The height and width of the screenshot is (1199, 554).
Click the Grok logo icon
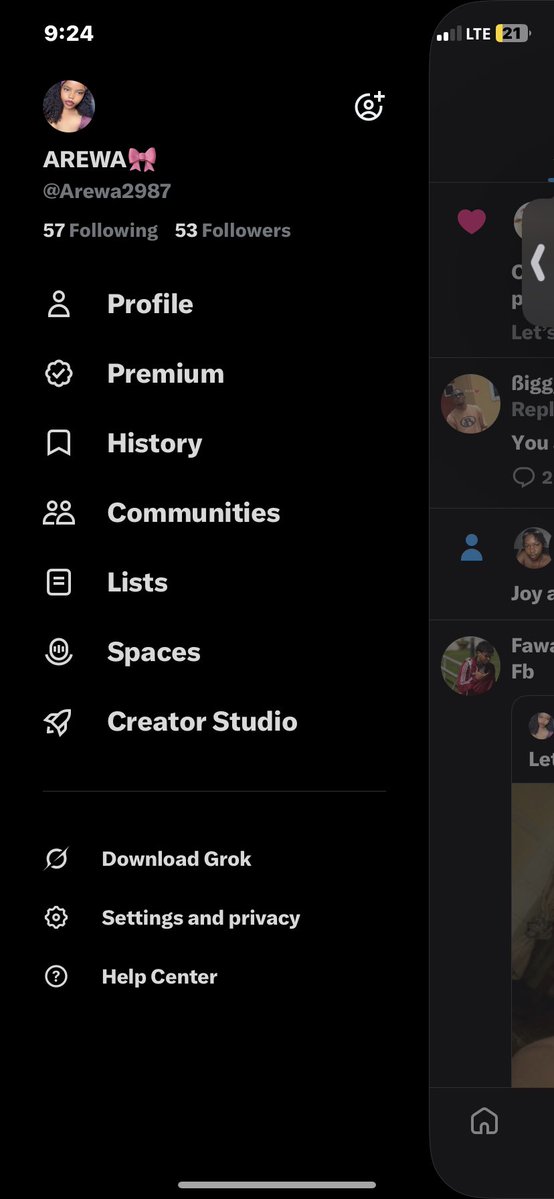click(x=56, y=859)
